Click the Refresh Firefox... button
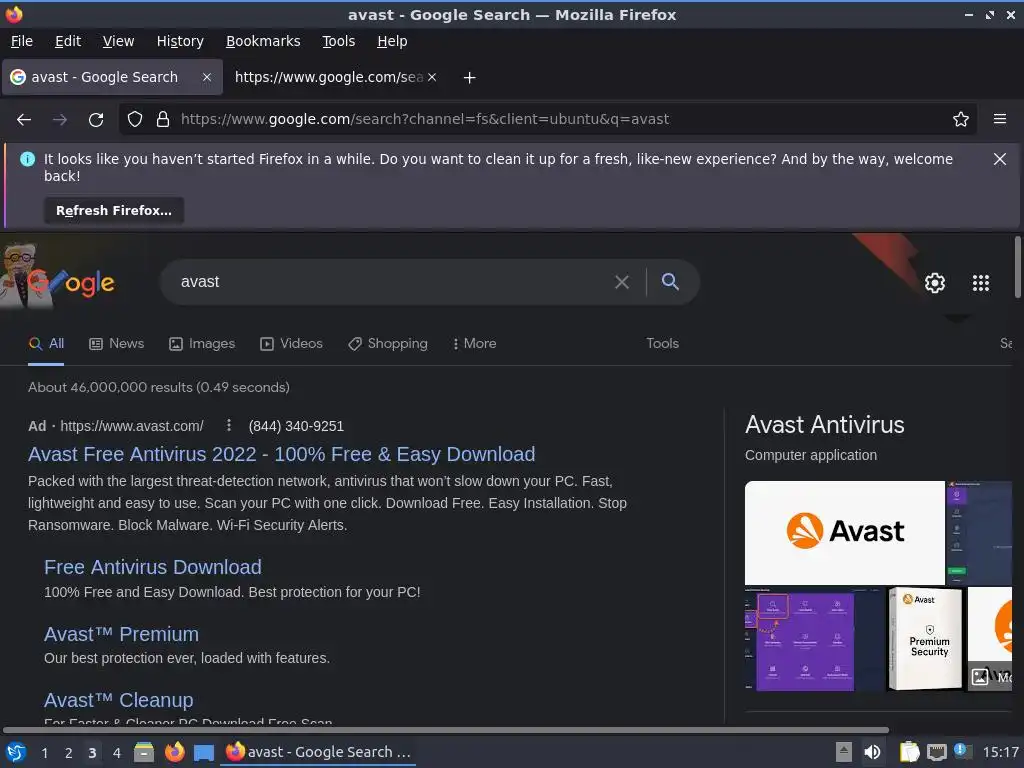The image size is (1024, 768). tap(114, 210)
